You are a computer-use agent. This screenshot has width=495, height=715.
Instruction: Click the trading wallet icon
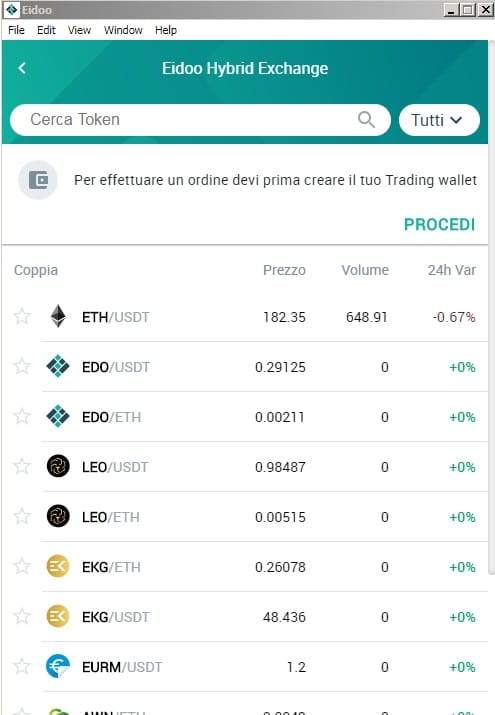(38, 180)
